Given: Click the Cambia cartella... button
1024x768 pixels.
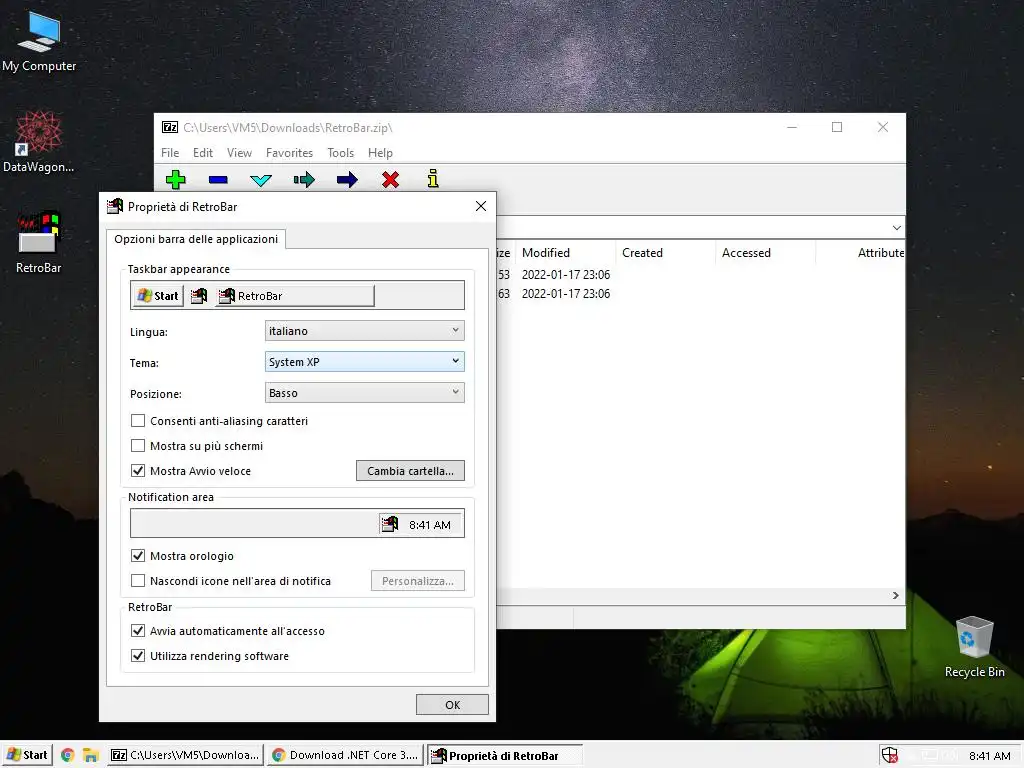Looking at the screenshot, I should tap(410, 471).
